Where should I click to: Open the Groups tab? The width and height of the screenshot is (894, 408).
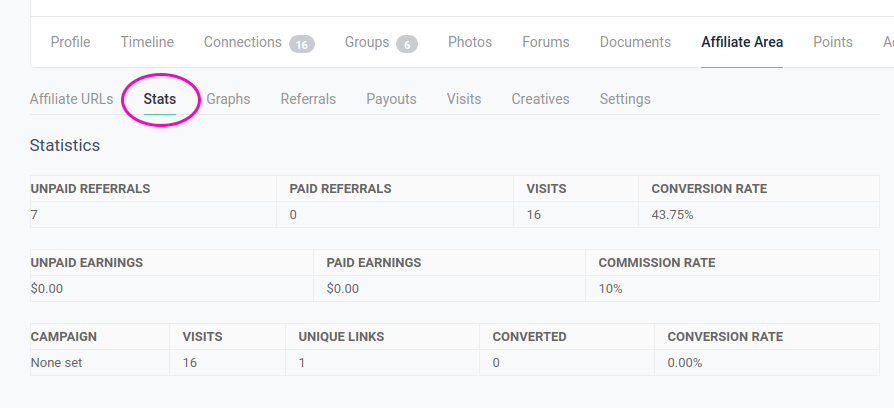point(367,42)
